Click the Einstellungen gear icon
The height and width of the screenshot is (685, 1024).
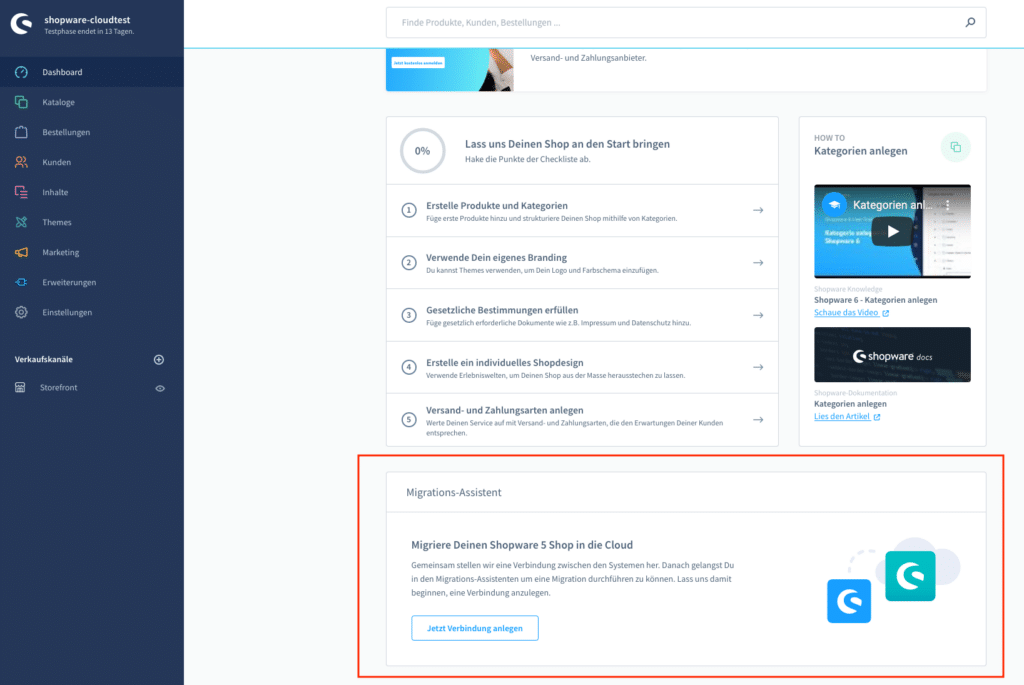point(22,312)
